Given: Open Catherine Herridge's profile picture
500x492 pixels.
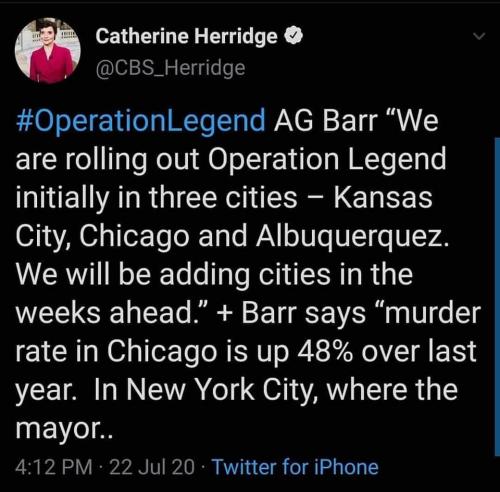Looking at the screenshot, I should [x=48, y=51].
